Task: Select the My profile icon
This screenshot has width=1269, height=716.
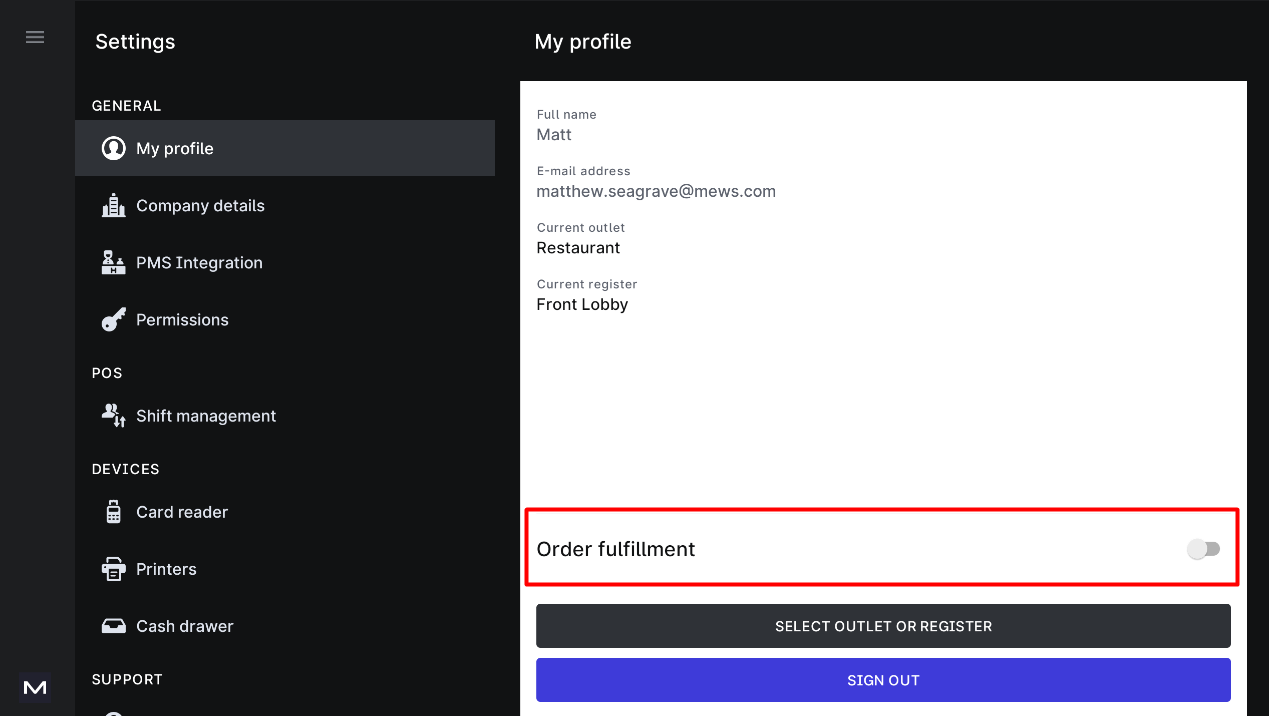Action: [x=113, y=147]
